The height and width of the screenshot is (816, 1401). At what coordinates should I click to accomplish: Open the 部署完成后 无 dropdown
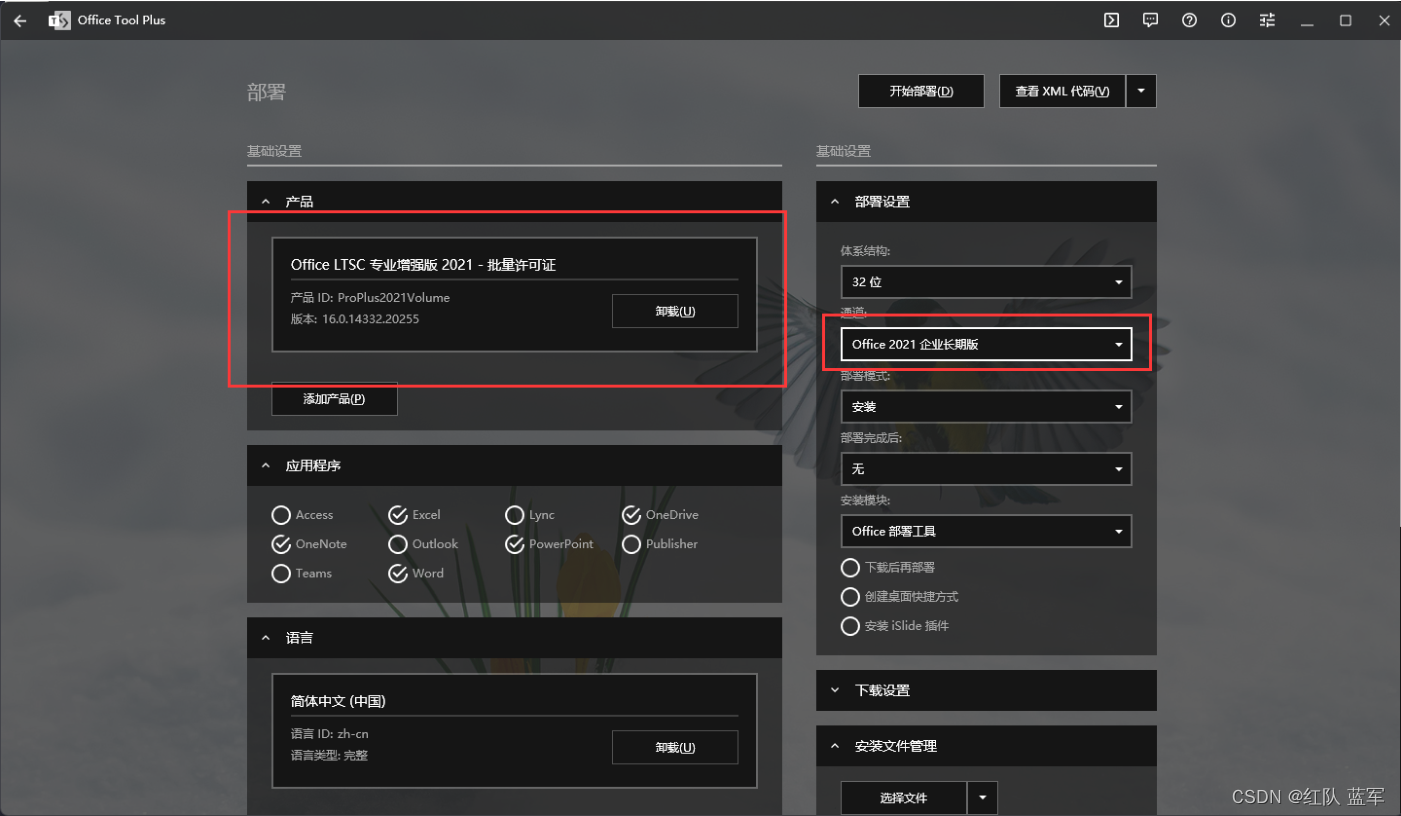pos(986,469)
